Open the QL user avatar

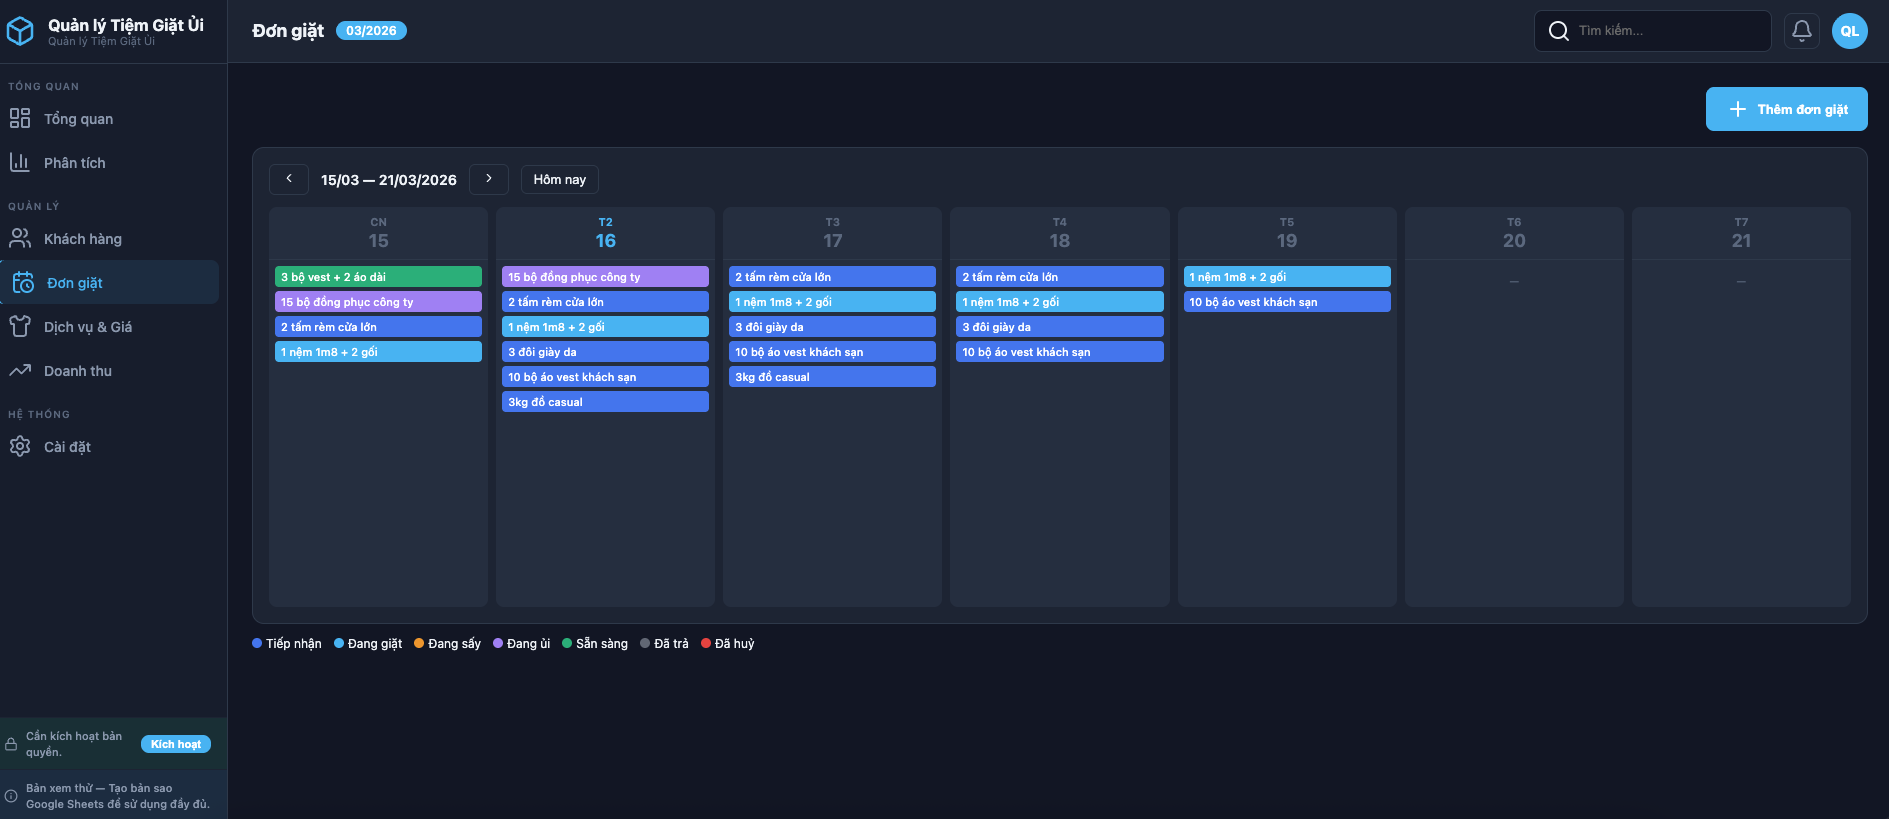pyautogui.click(x=1849, y=31)
